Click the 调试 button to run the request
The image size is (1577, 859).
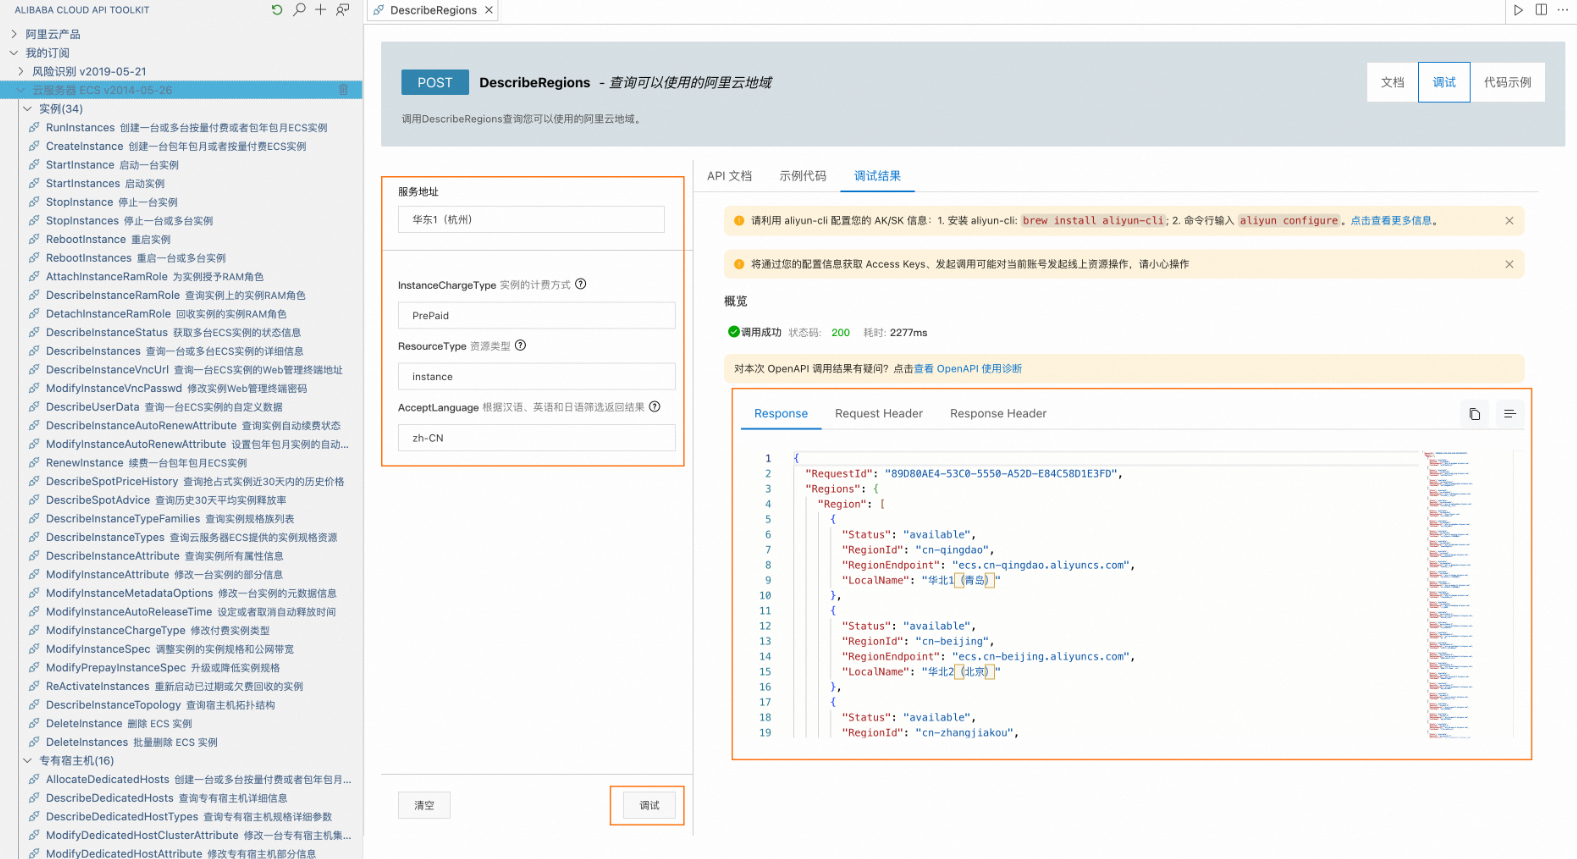[650, 806]
